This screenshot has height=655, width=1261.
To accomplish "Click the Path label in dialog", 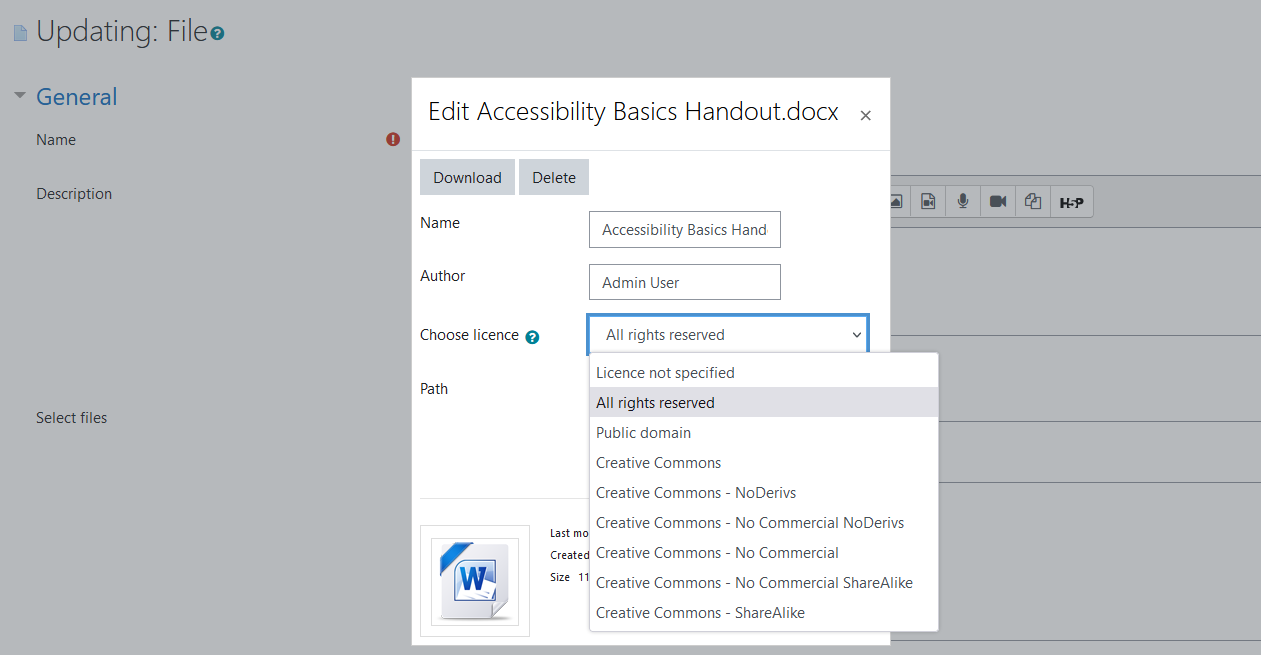I will [434, 388].
